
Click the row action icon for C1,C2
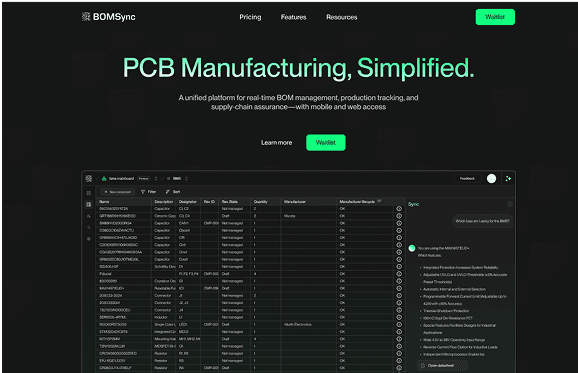pos(399,209)
